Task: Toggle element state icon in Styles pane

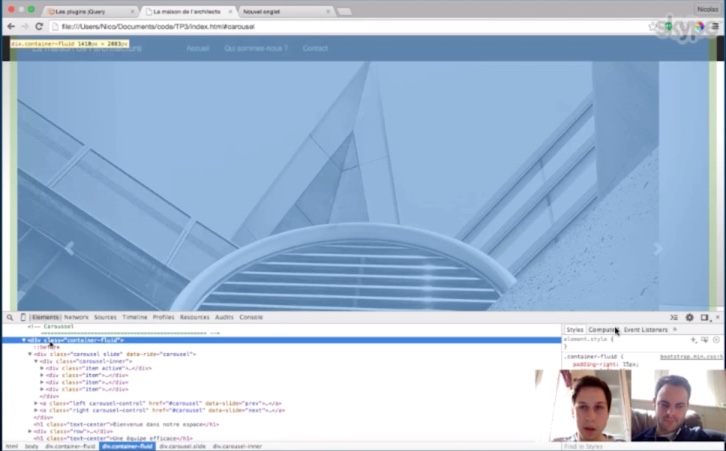Action: pos(704,339)
